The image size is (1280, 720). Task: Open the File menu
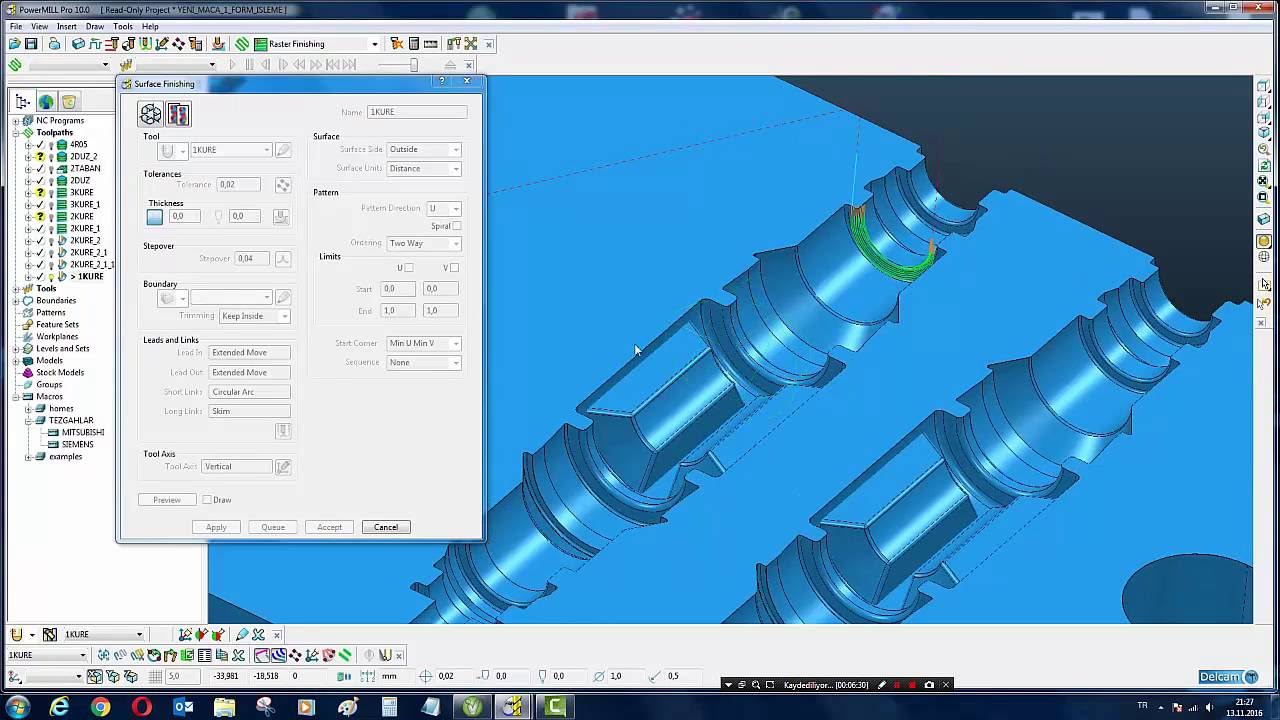click(x=16, y=27)
